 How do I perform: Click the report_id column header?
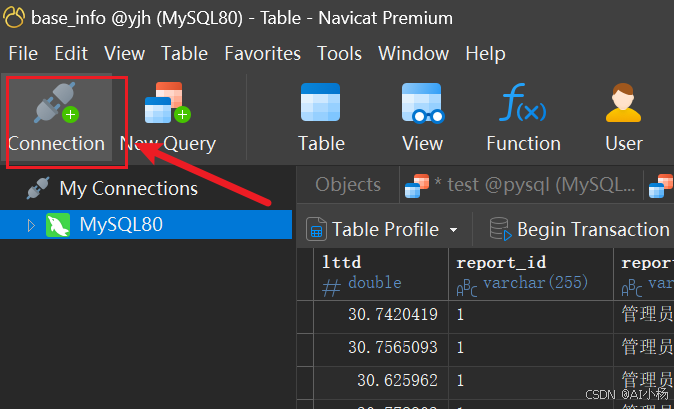click(x=531, y=273)
